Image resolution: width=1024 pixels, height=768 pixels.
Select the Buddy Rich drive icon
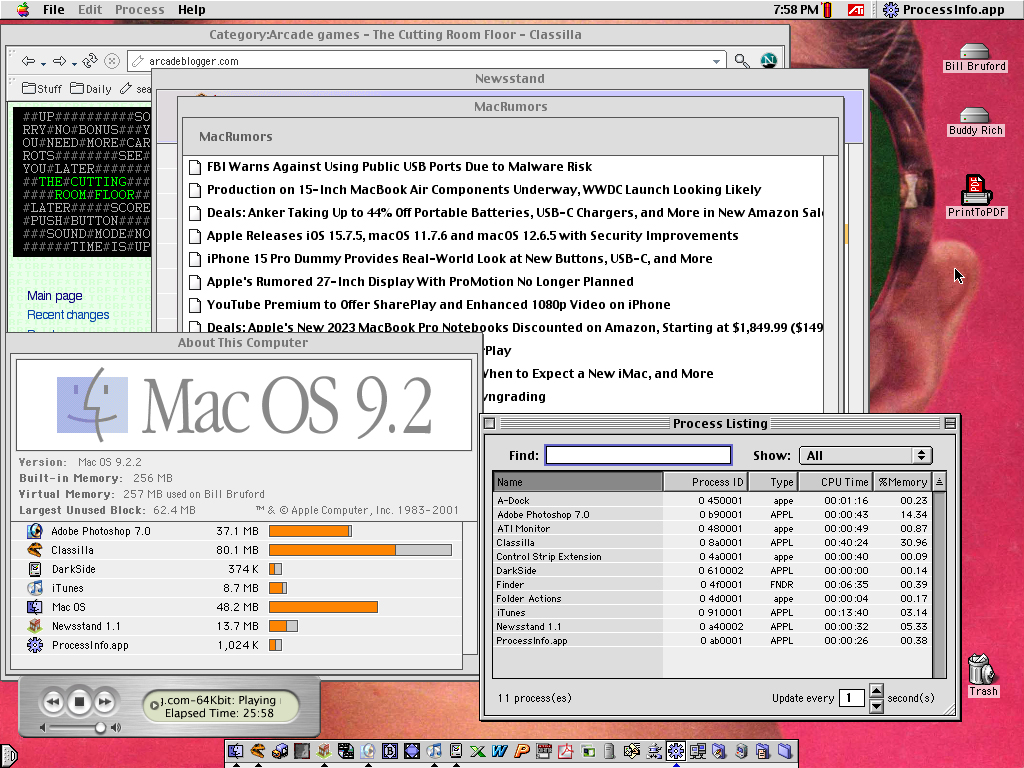(975, 122)
